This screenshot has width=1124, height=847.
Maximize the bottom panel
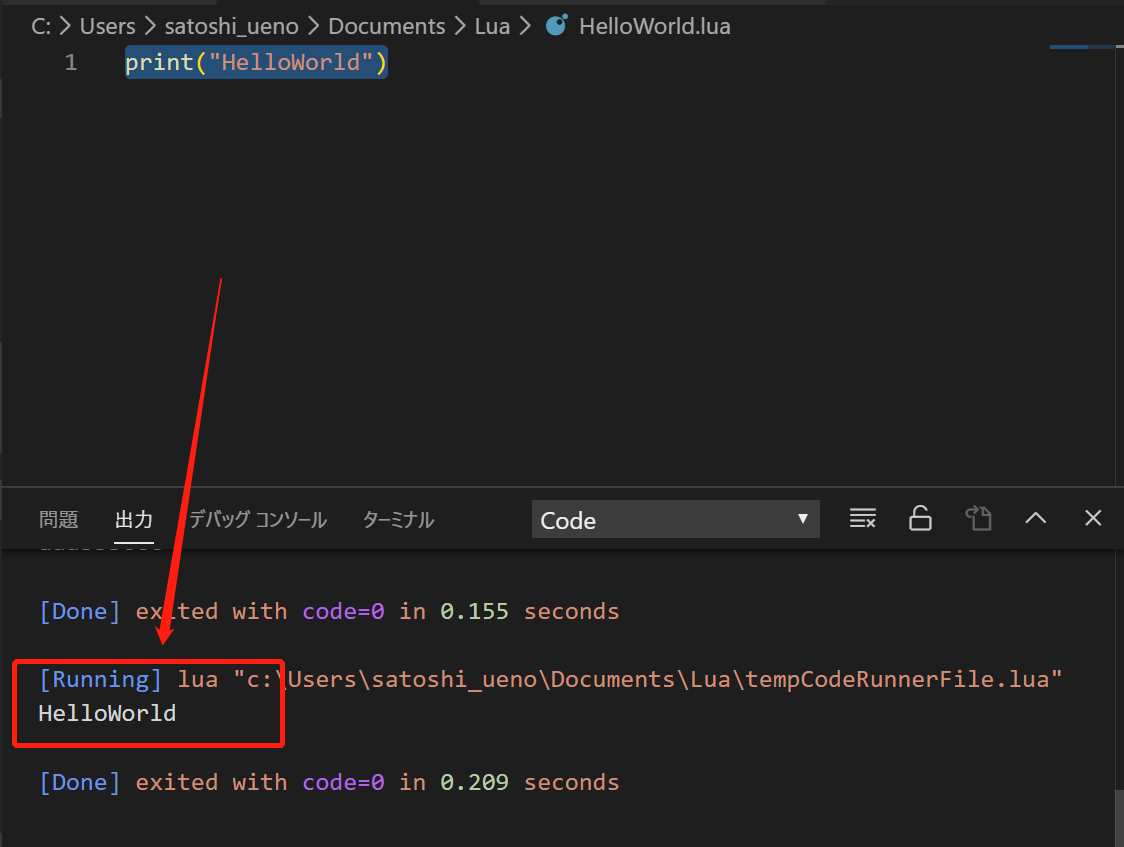pyautogui.click(x=1035, y=518)
